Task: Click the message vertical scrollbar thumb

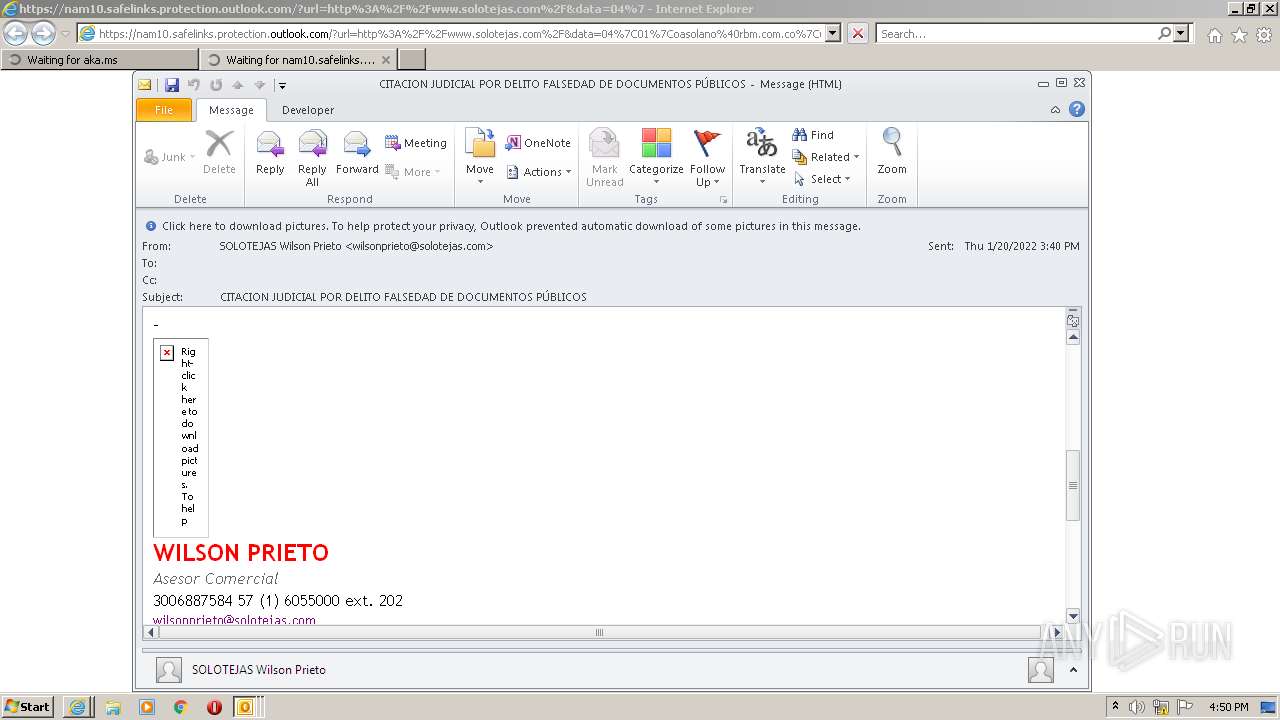Action: click(1073, 485)
